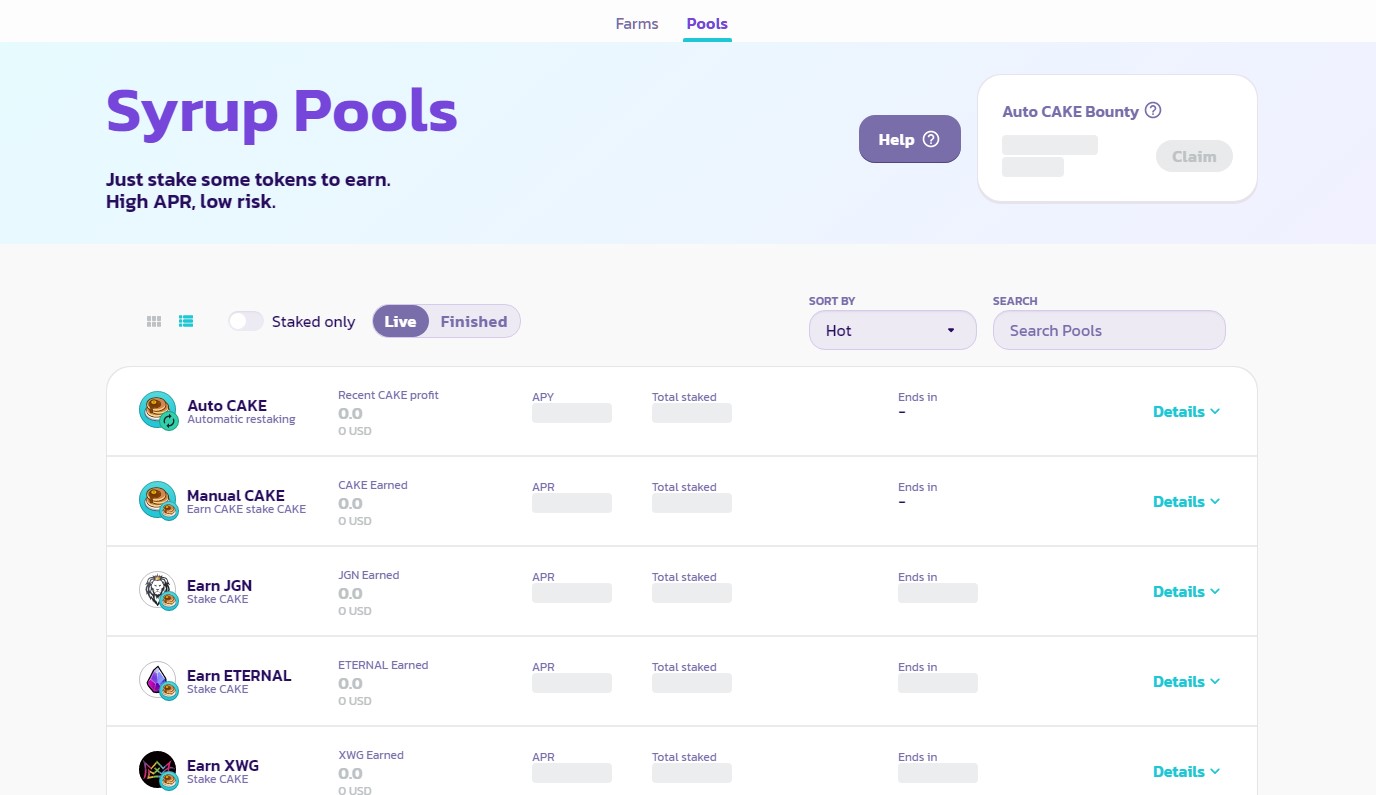Viewport: 1376px width, 795px height.
Task: Click the XWG Earned label
Action: [x=371, y=755]
